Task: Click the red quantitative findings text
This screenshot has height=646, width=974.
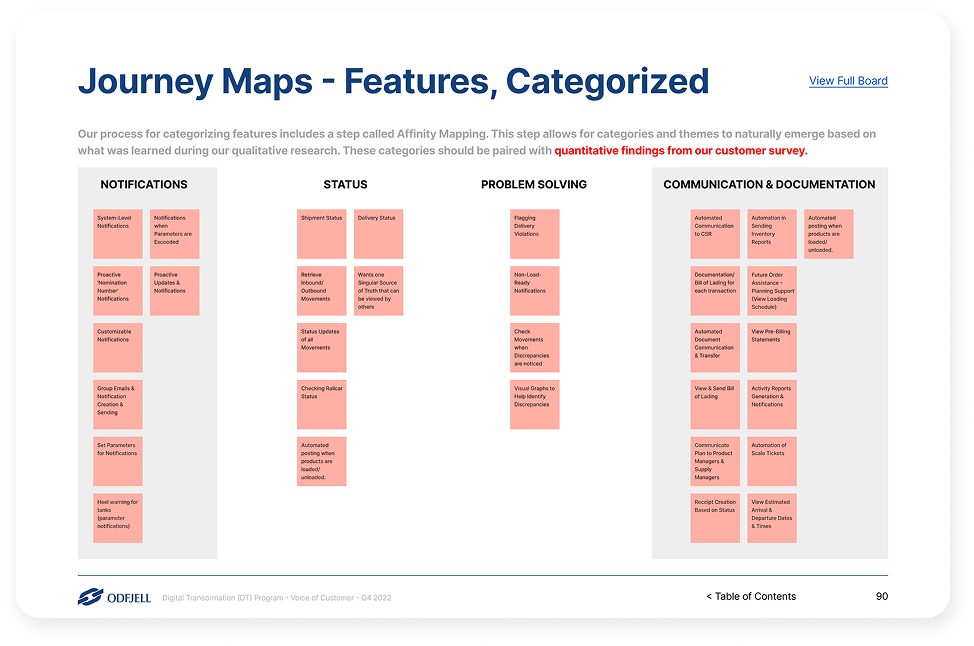Action: (680, 152)
